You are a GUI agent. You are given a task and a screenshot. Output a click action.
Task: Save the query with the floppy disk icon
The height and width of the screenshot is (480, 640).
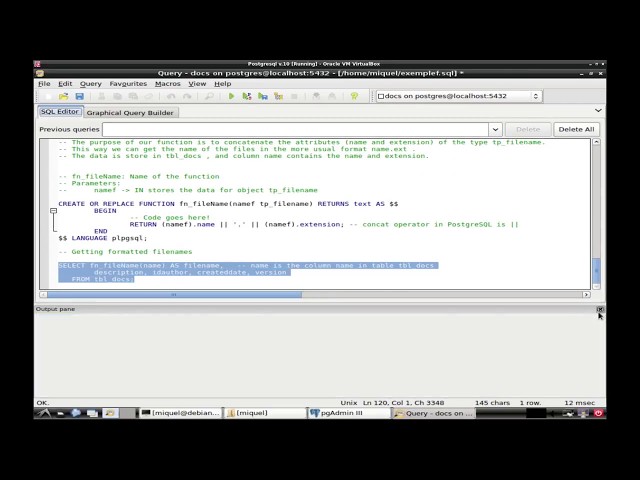pos(80,96)
